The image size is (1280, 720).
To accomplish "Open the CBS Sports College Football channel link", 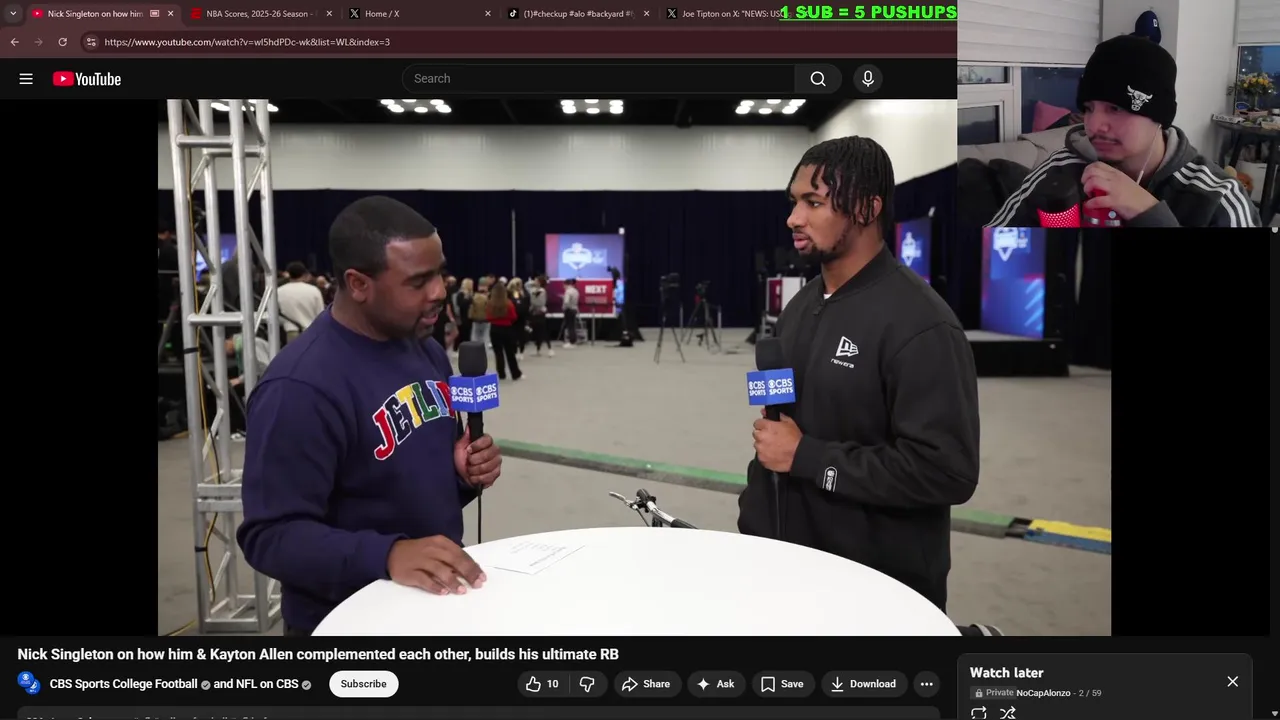I will coord(124,684).
